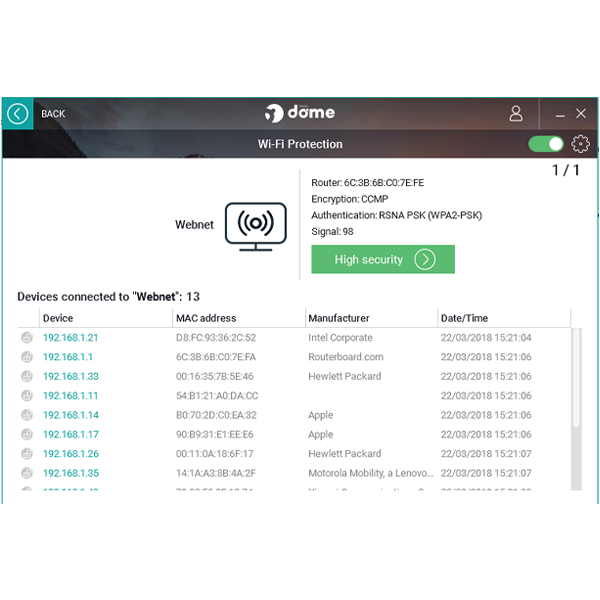Open High security details button
The image size is (600, 600).
coord(383,259)
